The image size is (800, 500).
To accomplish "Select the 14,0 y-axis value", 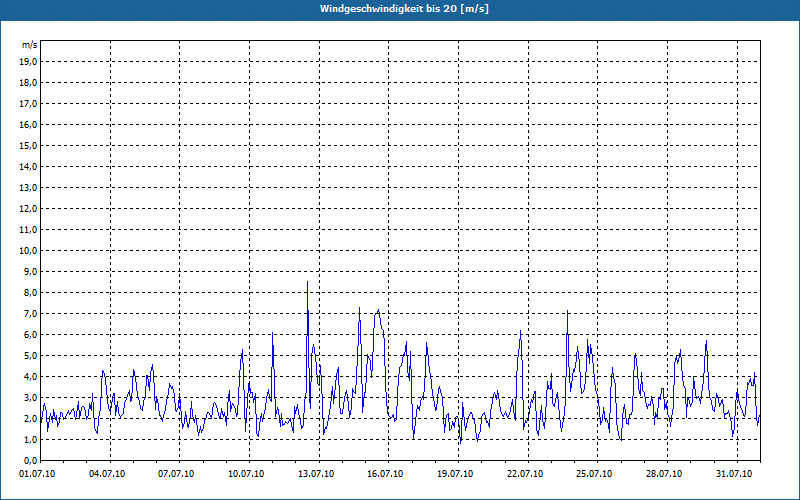I will pos(28,166).
